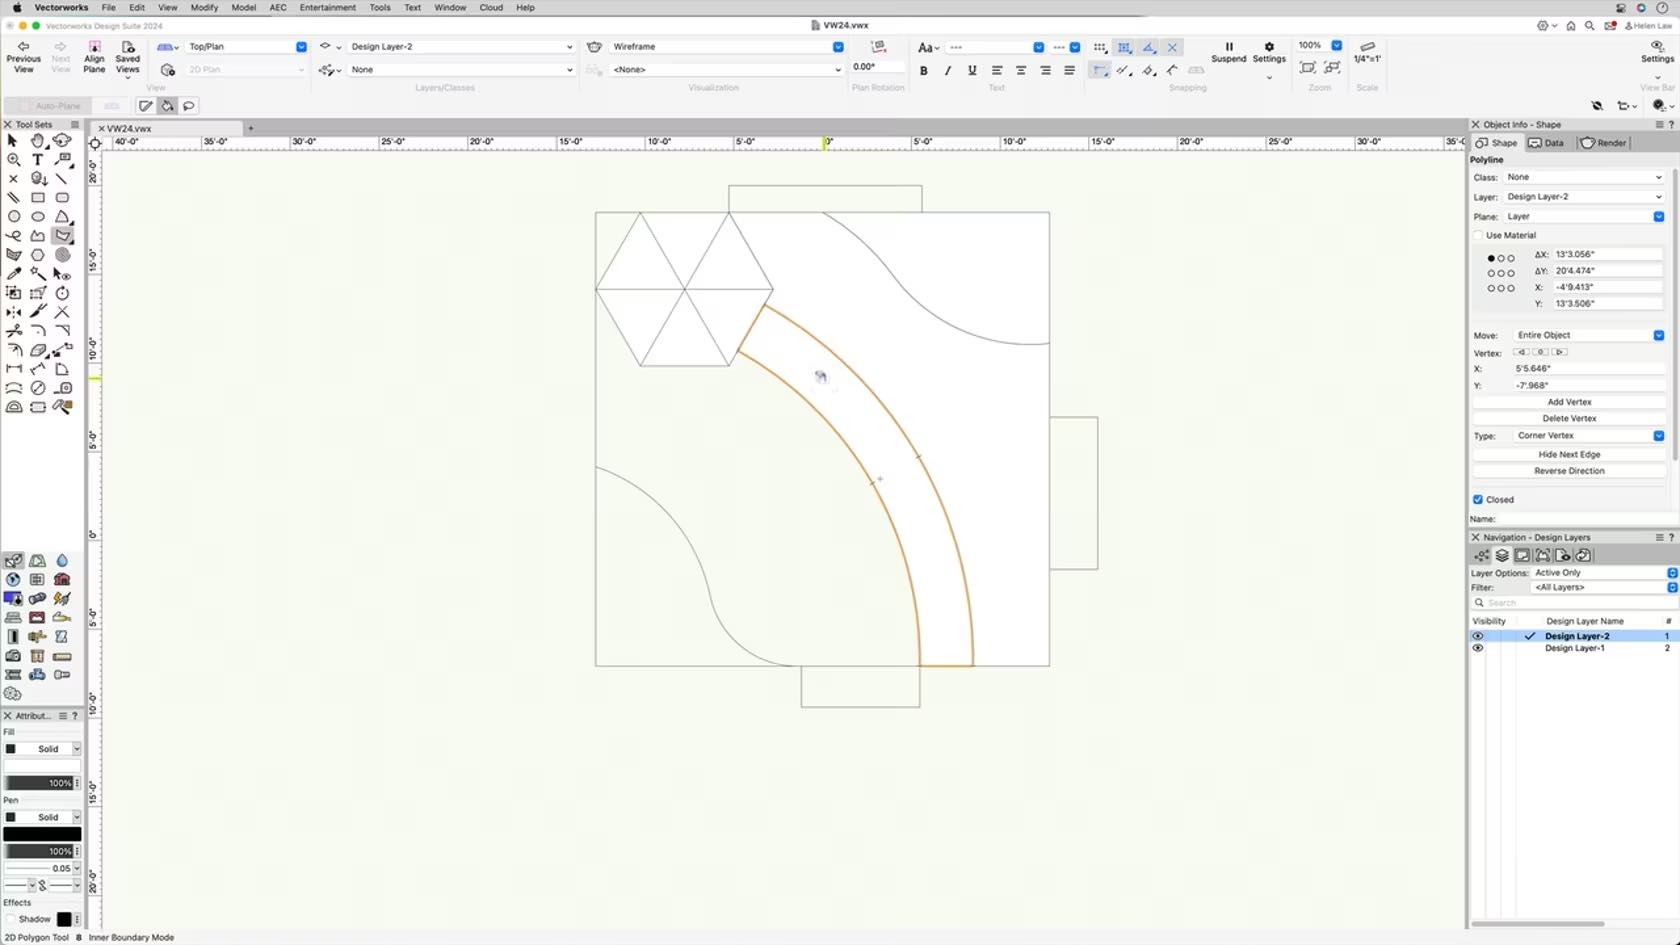Select the Polyline tool

[38, 236]
